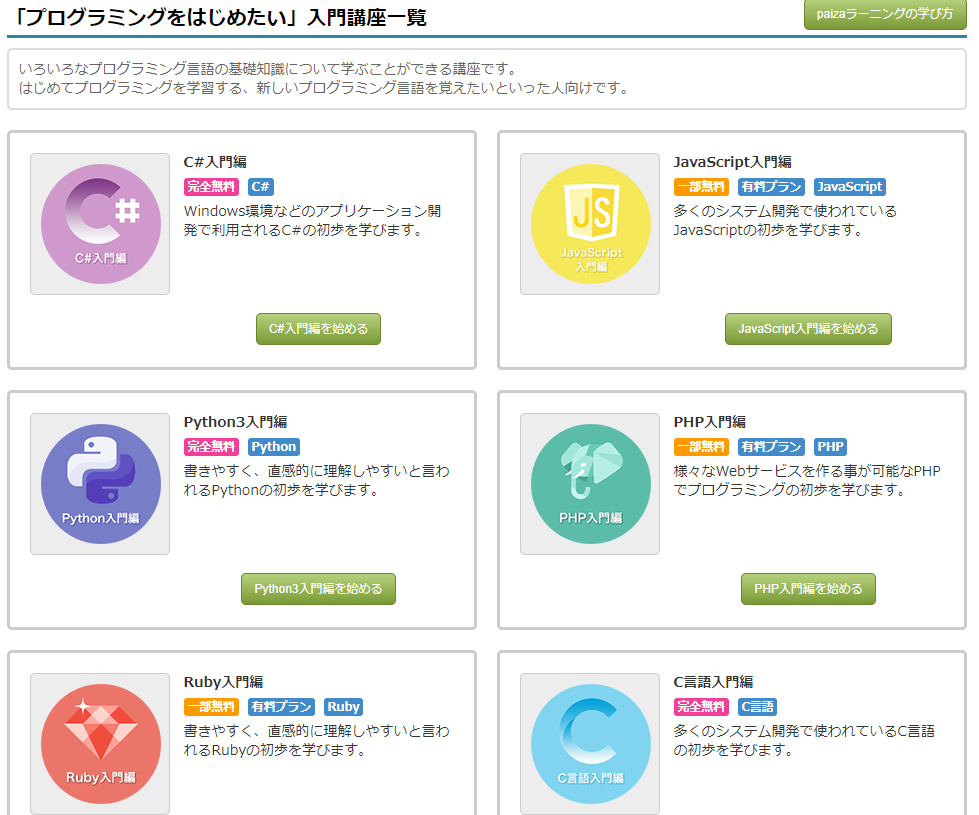Open the Ruby入門編 title link
The width and height of the screenshot is (979, 815).
pyautogui.click(x=223, y=682)
